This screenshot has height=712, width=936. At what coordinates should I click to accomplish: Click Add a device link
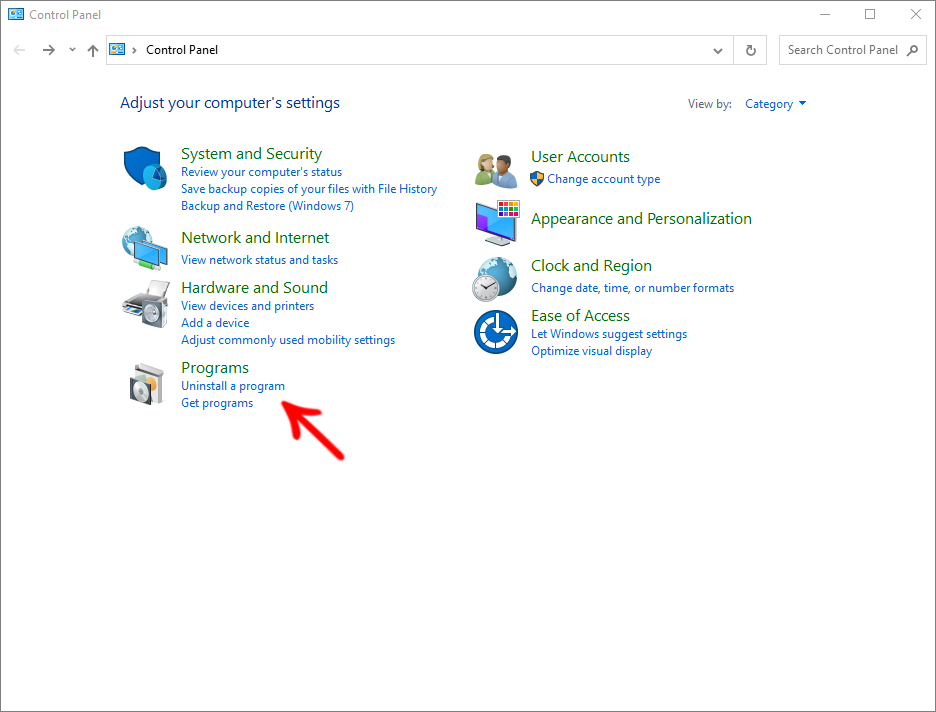215,323
